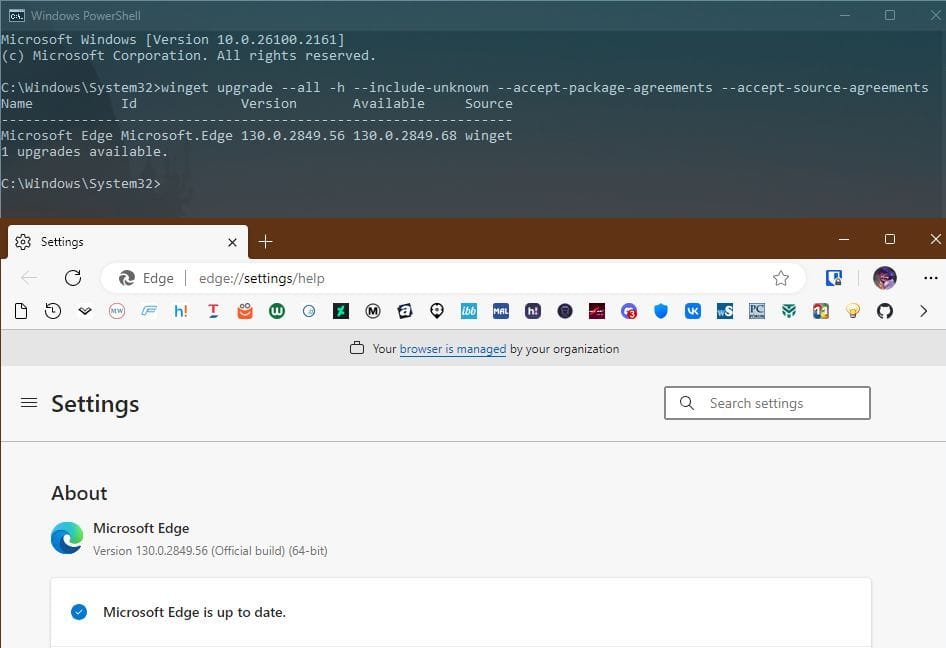Open the light blue circle bookmark
946x648 pixels.
coord(309,311)
